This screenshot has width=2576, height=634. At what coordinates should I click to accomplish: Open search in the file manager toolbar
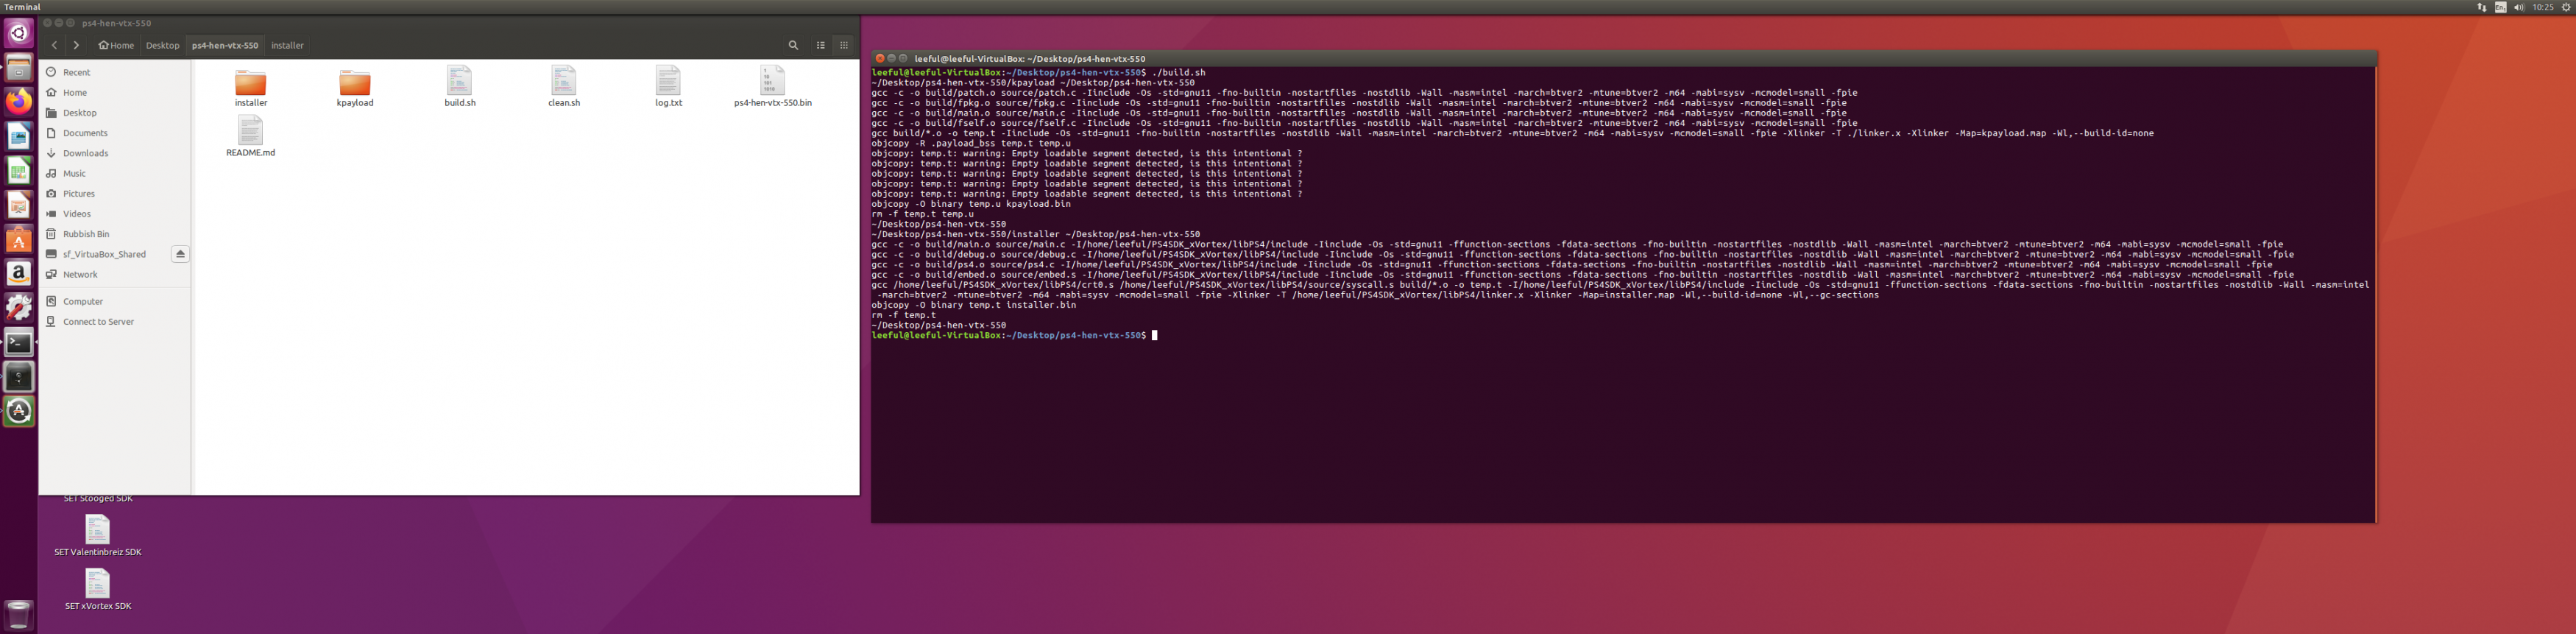click(793, 45)
